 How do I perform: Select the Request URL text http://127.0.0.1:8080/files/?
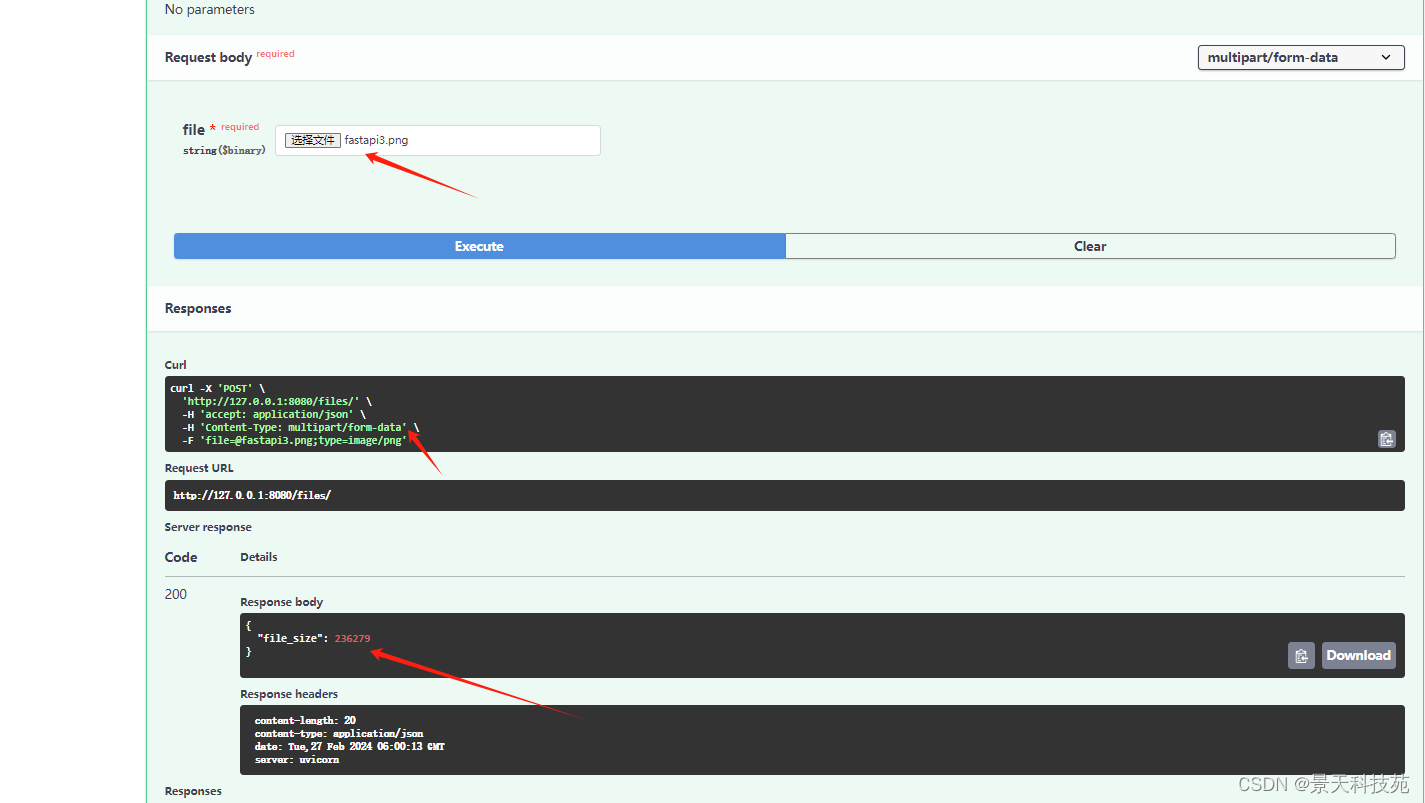(x=252, y=495)
